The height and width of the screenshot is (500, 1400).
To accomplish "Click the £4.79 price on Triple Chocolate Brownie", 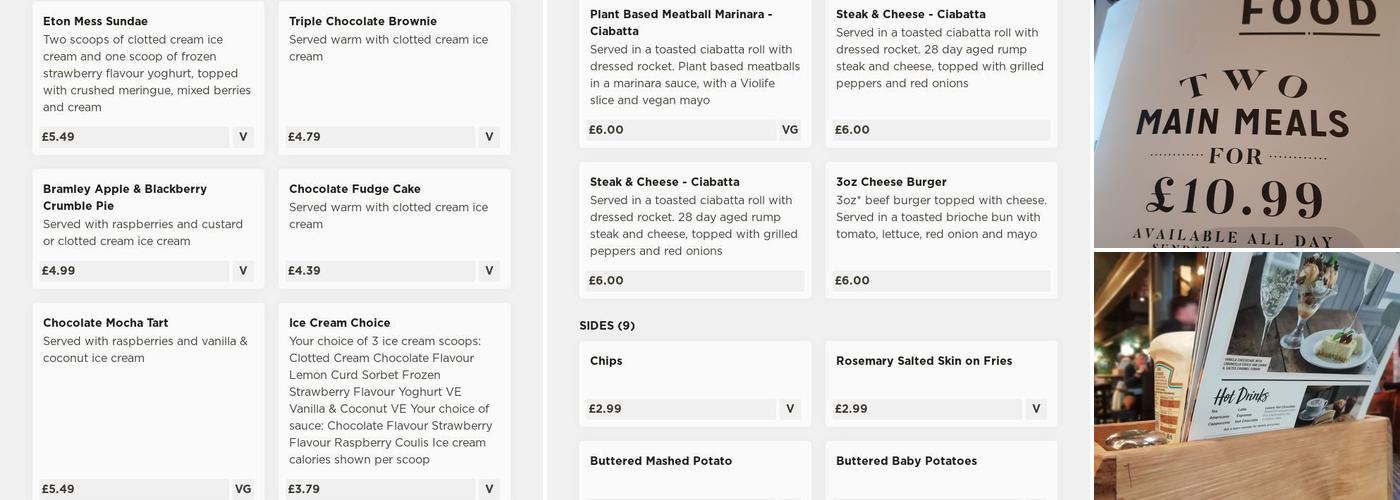I will (304, 137).
